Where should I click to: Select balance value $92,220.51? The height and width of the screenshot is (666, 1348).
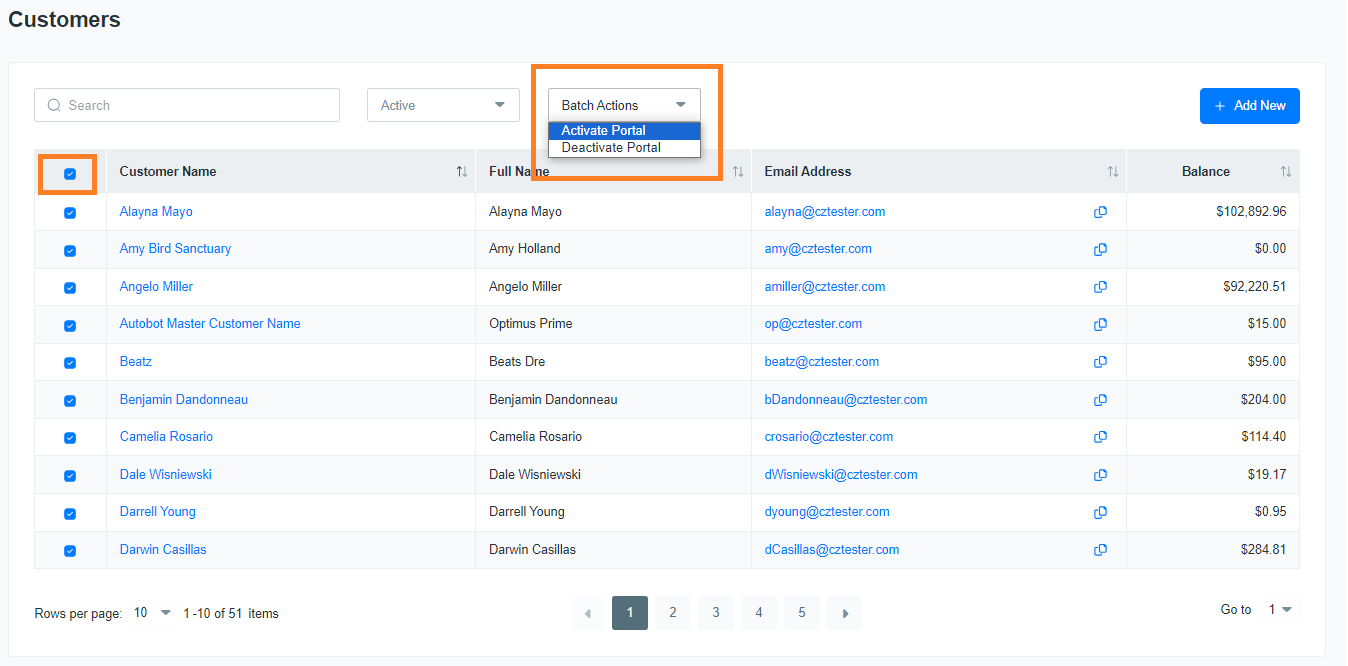tap(1254, 287)
